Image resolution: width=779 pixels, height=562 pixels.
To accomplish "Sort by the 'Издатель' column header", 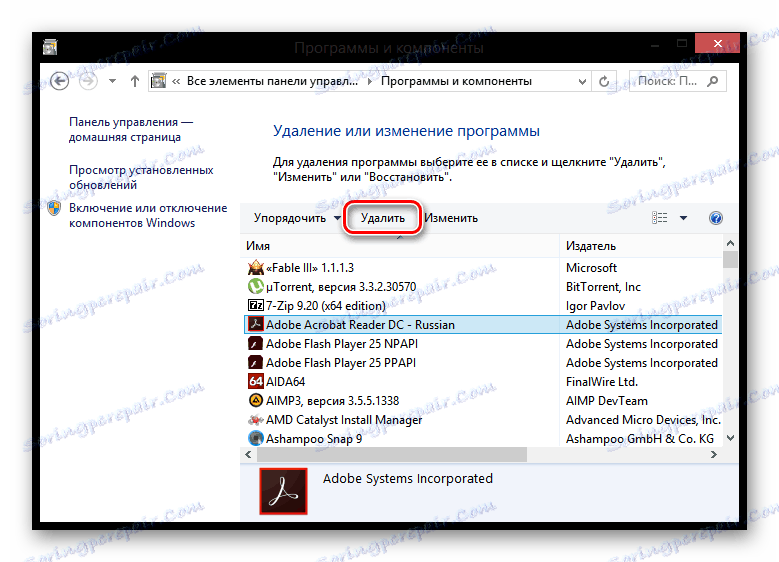I will pos(641,246).
